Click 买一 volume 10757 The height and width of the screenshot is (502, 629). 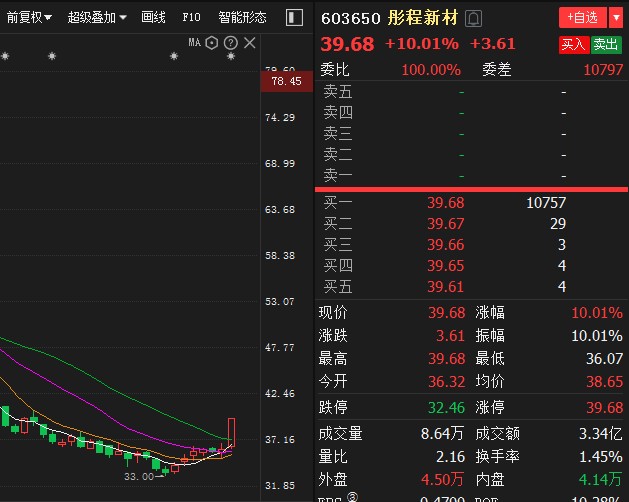coord(546,203)
